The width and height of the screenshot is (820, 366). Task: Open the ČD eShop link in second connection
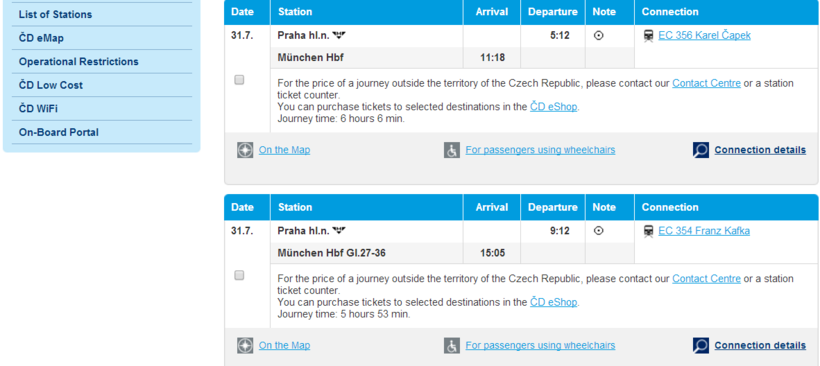(554, 302)
